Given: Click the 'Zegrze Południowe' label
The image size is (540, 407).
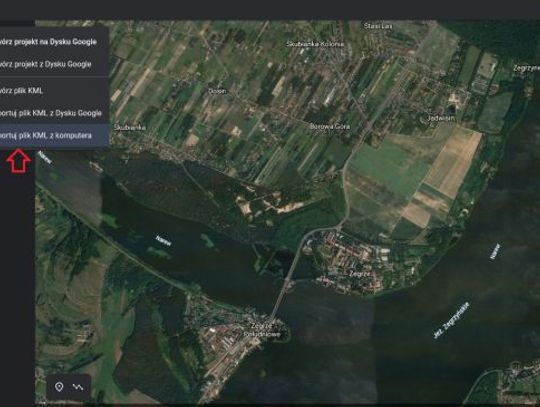Looking at the screenshot, I should [261, 330].
